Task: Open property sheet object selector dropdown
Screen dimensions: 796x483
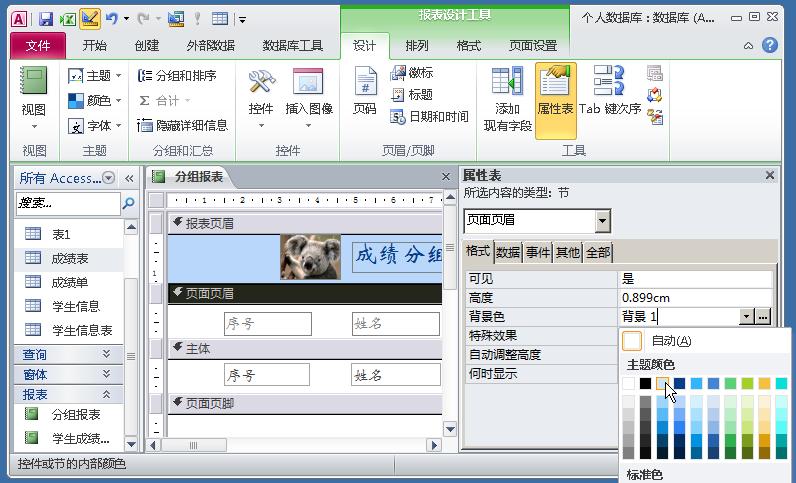Action: coord(602,221)
